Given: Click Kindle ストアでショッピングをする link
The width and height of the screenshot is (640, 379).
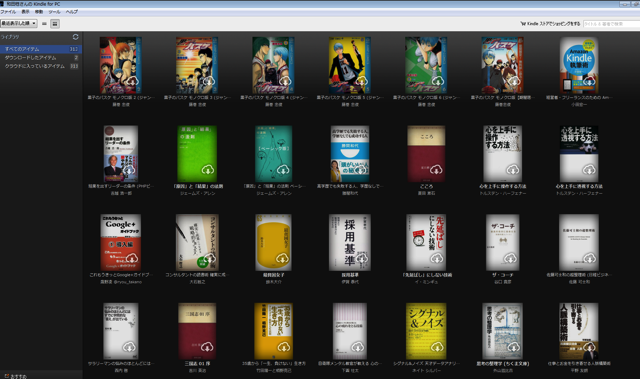Looking at the screenshot, I should click(553, 24).
